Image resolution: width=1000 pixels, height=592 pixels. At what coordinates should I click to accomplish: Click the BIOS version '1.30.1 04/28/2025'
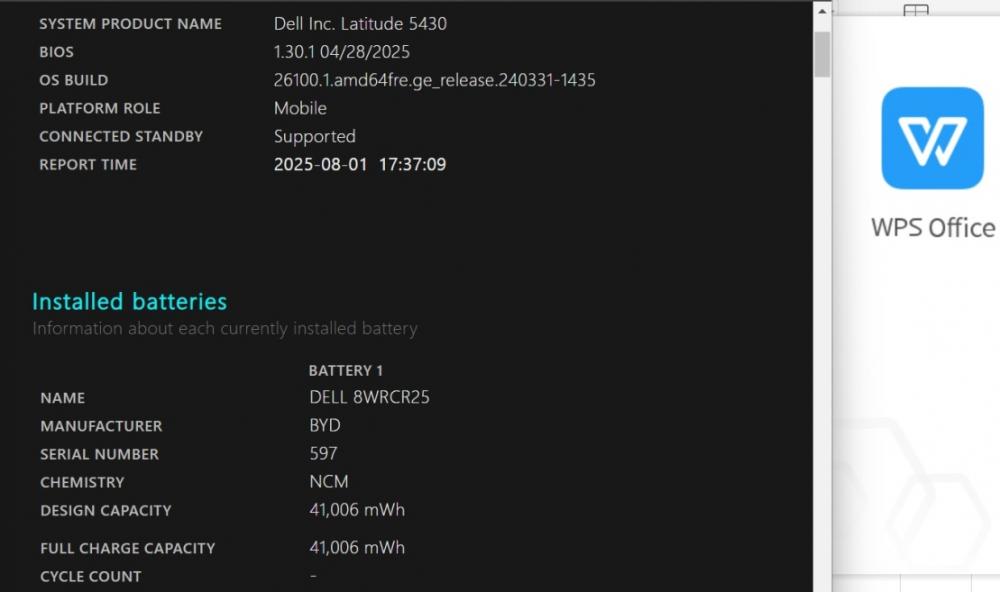[342, 52]
